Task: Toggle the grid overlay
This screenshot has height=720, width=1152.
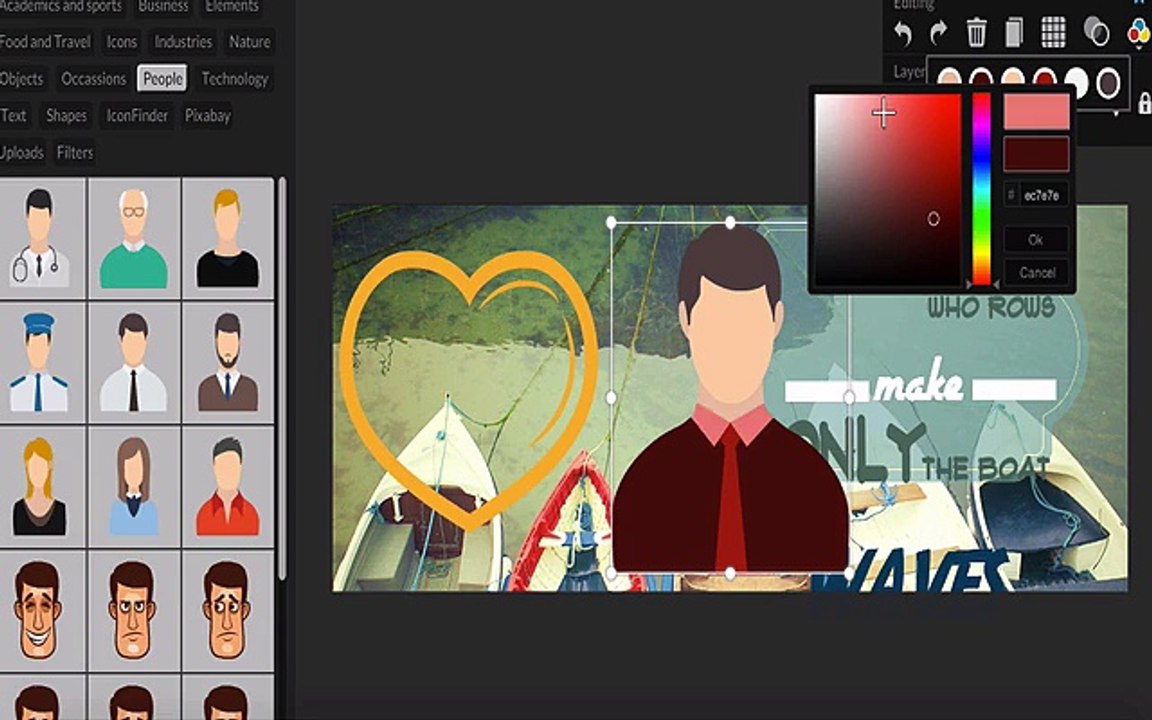Action: point(1054,33)
